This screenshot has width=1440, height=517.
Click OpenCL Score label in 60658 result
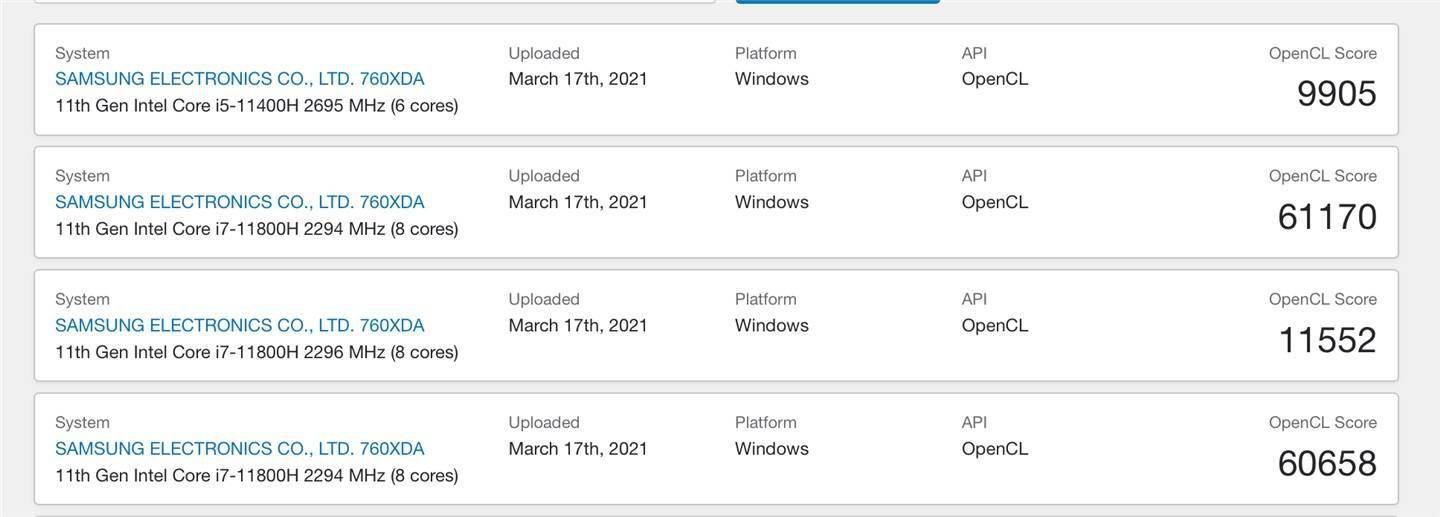pos(1323,422)
